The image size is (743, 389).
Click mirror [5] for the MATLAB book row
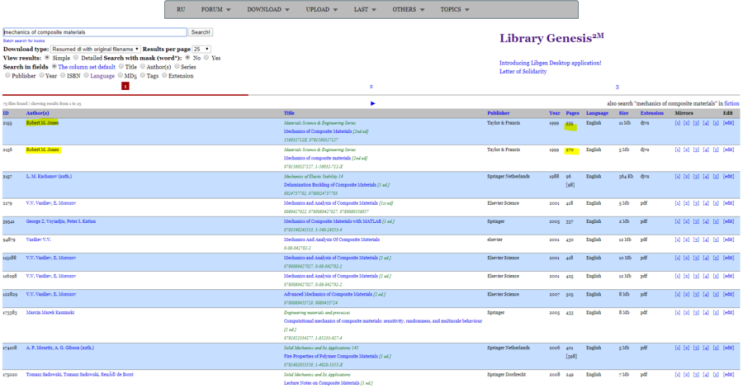[716, 222]
